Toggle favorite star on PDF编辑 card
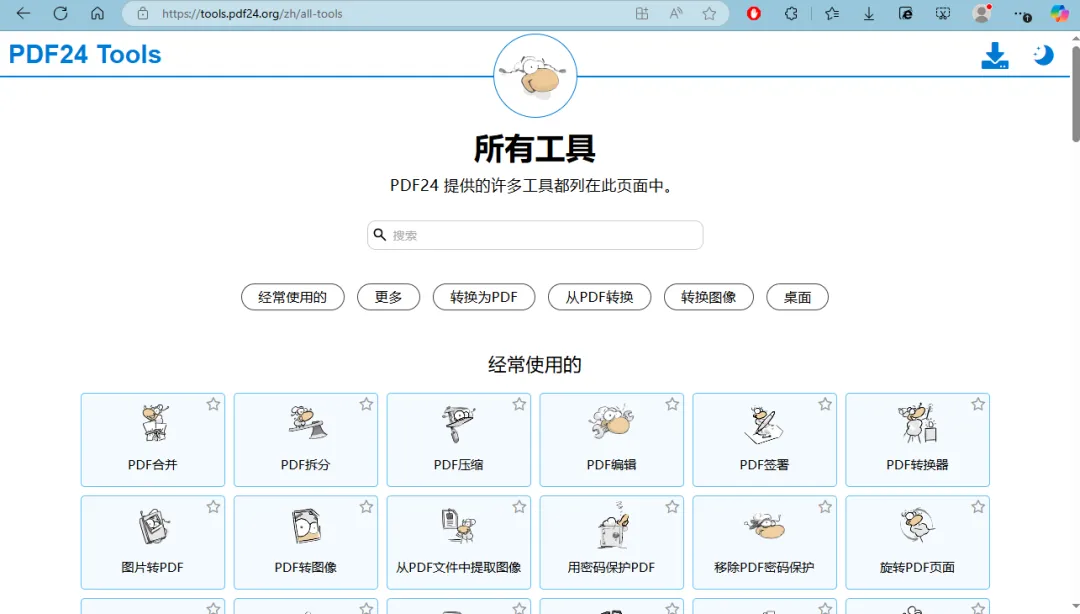 [672, 405]
